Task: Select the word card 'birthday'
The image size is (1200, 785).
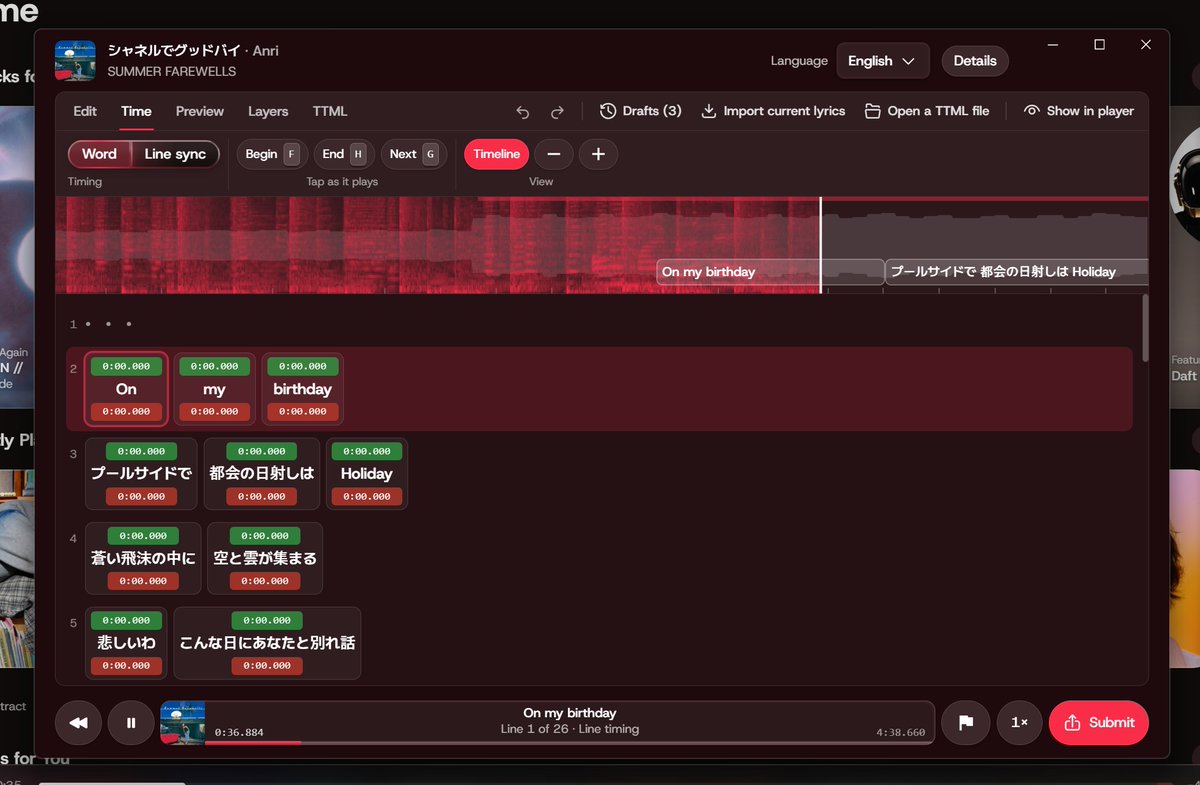Action: (x=302, y=389)
